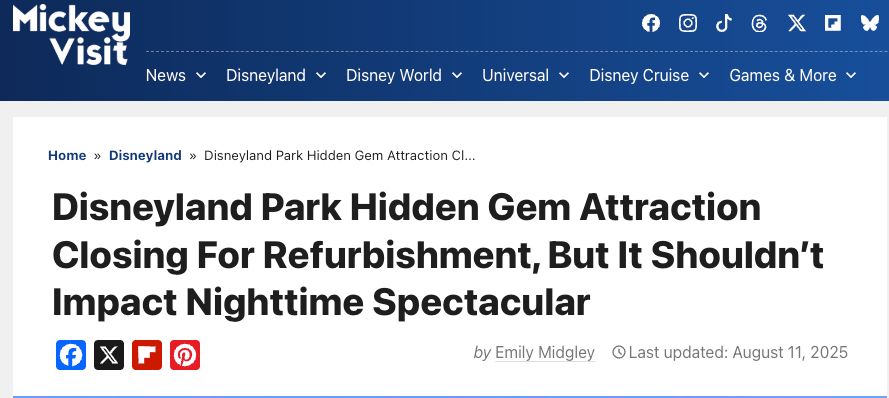Go to Disneyland breadcrumb link
This screenshot has height=398, width=889.
(x=145, y=155)
